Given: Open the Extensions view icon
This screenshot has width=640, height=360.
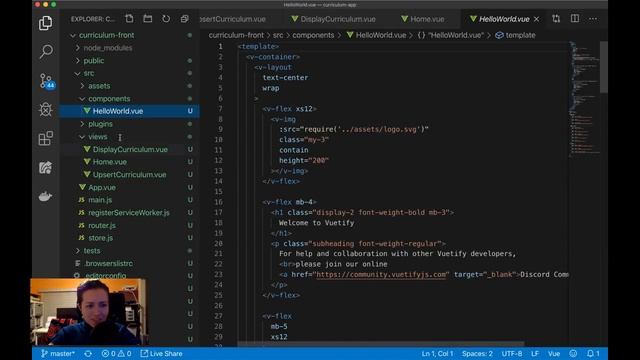Looking at the screenshot, I should pyautogui.click(x=45, y=138).
